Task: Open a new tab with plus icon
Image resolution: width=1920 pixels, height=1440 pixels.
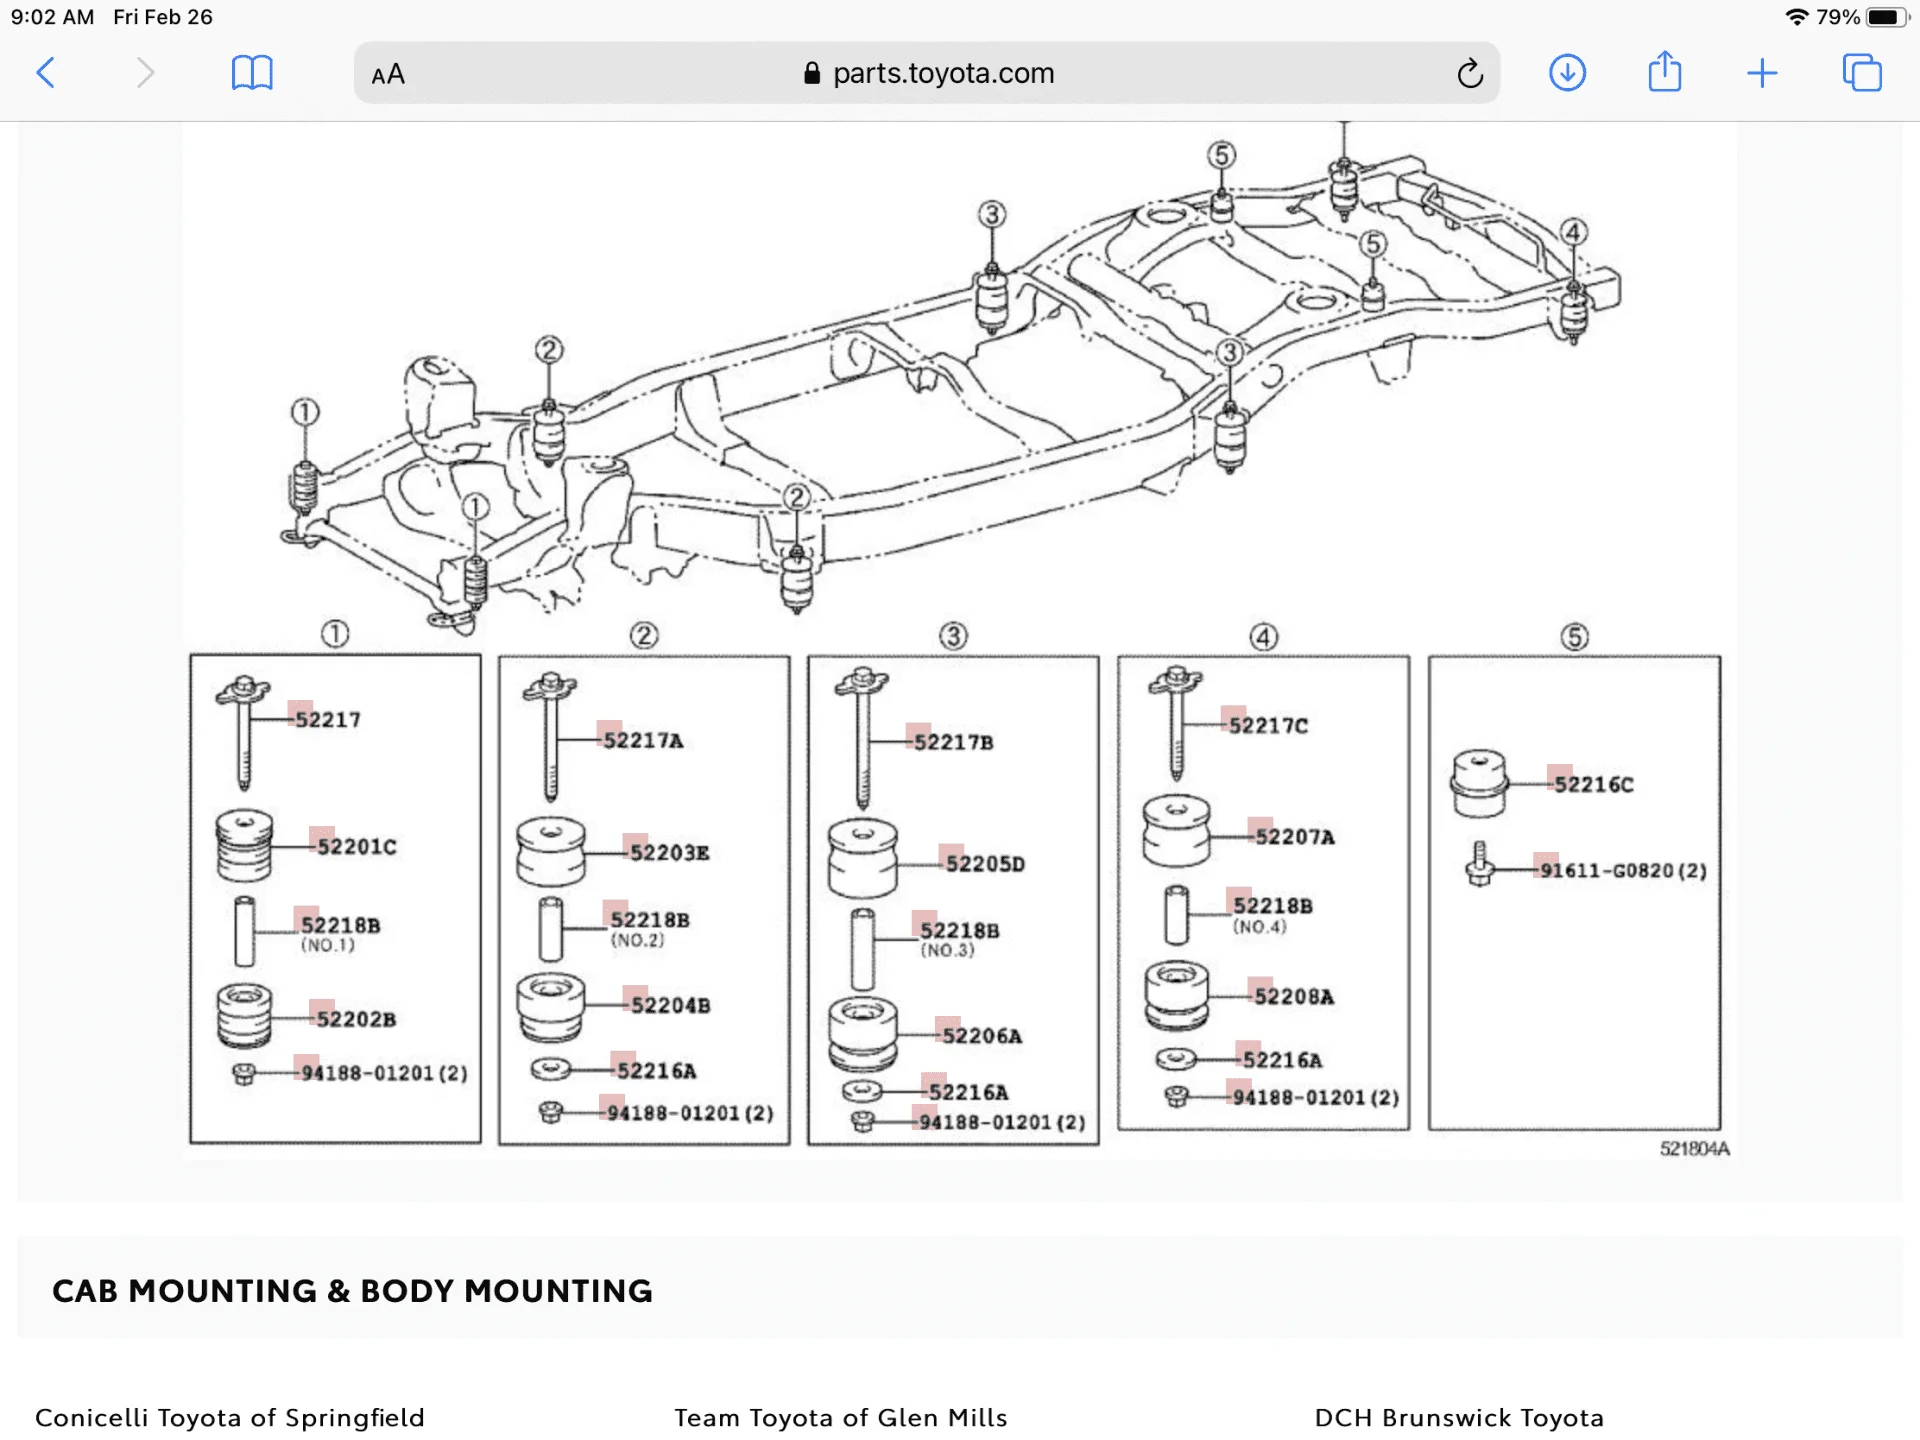Action: [x=1762, y=73]
